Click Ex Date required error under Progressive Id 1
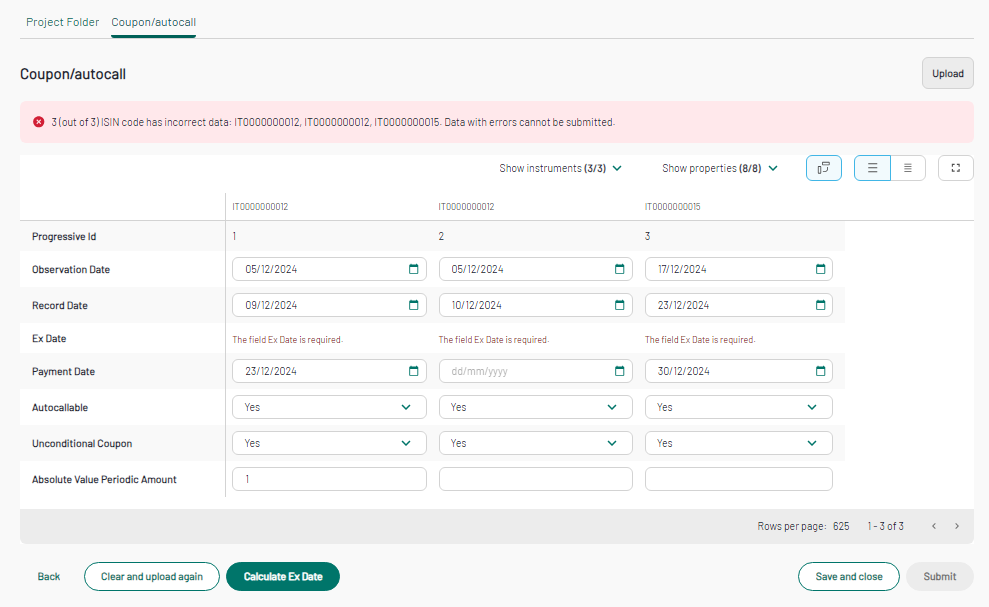 click(288, 339)
